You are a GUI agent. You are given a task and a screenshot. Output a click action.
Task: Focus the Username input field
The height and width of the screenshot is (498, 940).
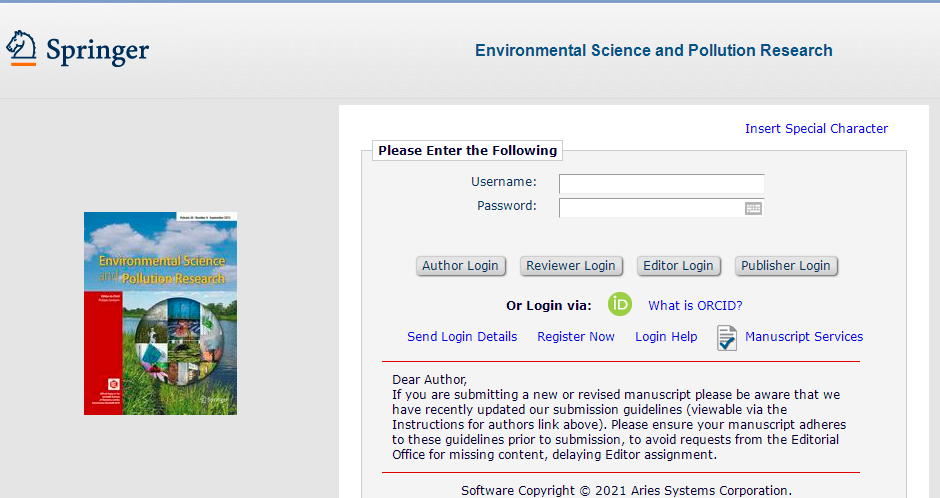point(661,183)
